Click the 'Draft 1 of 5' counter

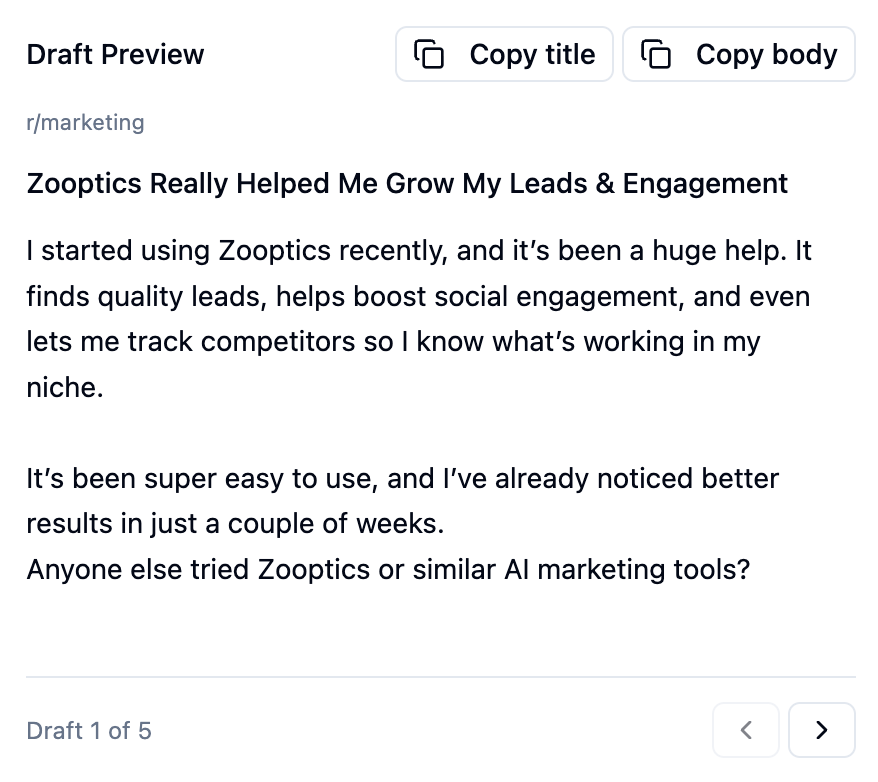tap(89, 730)
